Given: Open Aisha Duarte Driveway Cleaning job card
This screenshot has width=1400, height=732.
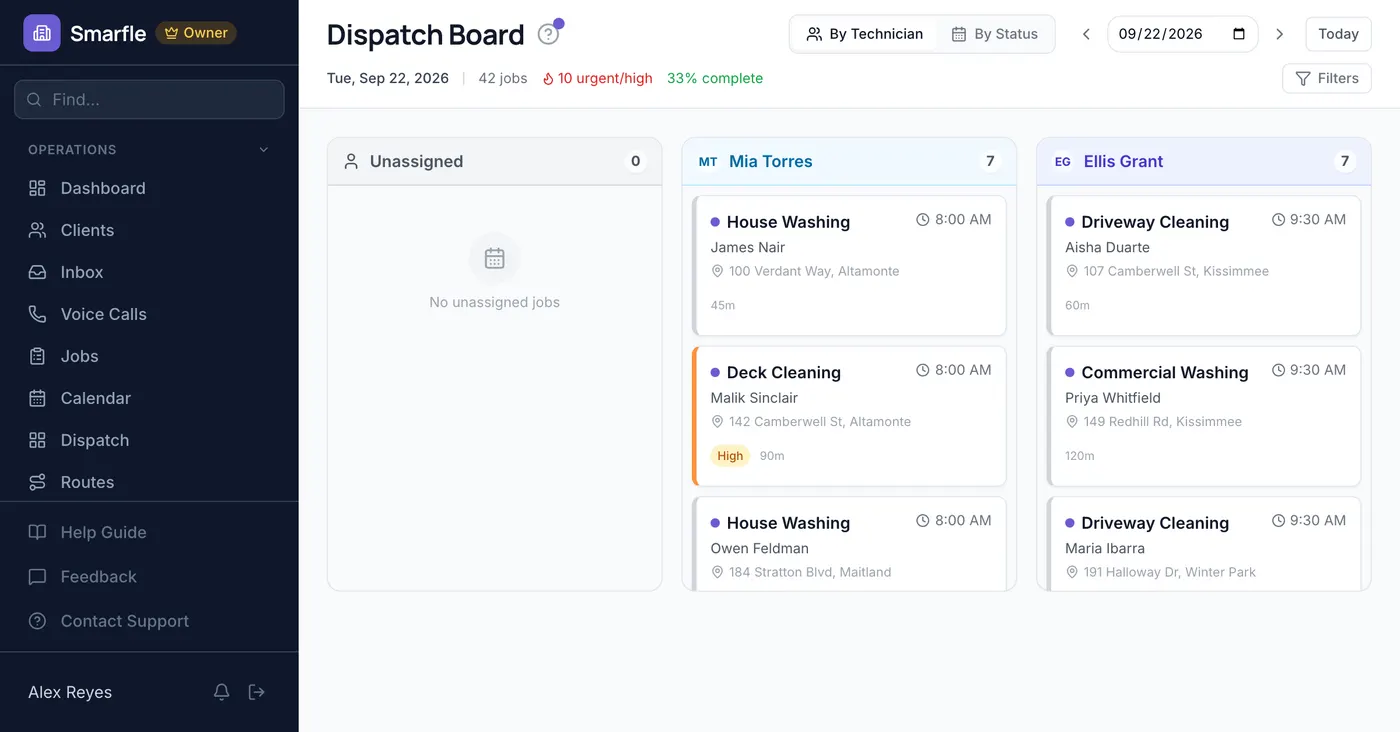Looking at the screenshot, I should pos(1204,265).
